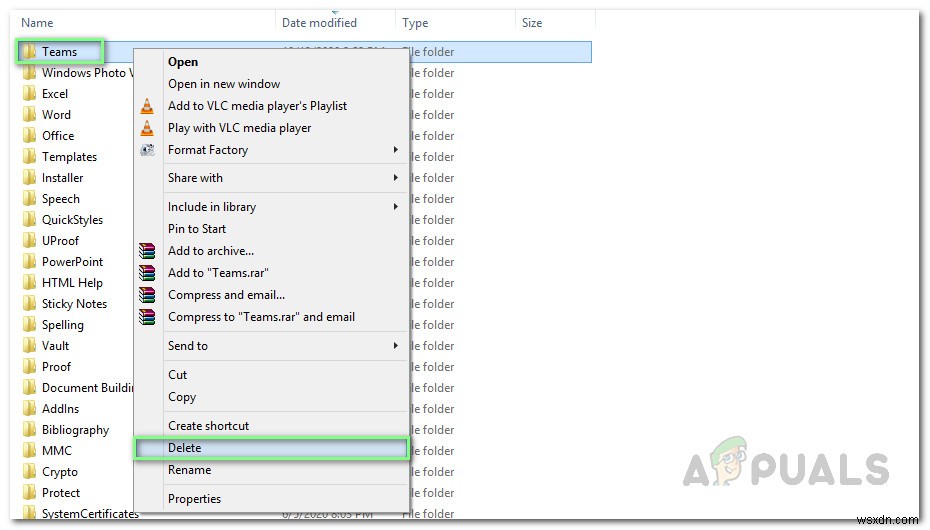Click the Speech folder icon
The height and width of the screenshot is (530, 930).
click(29, 199)
